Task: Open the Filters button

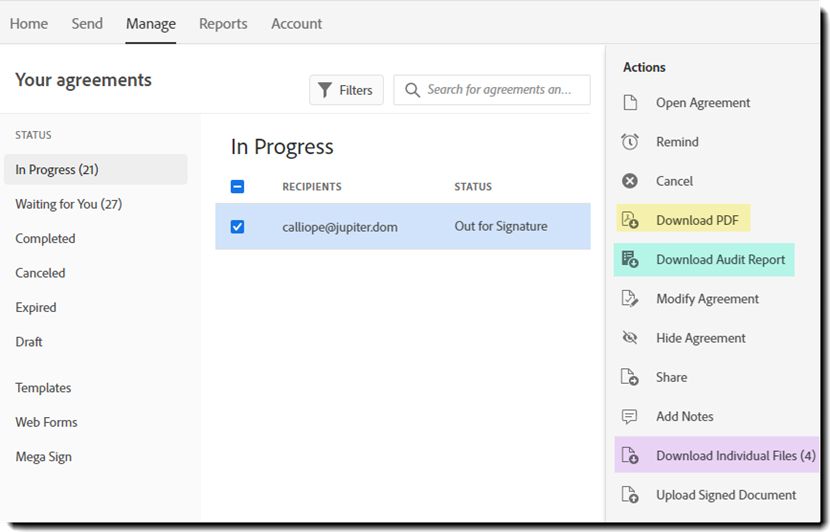Action: click(x=346, y=90)
